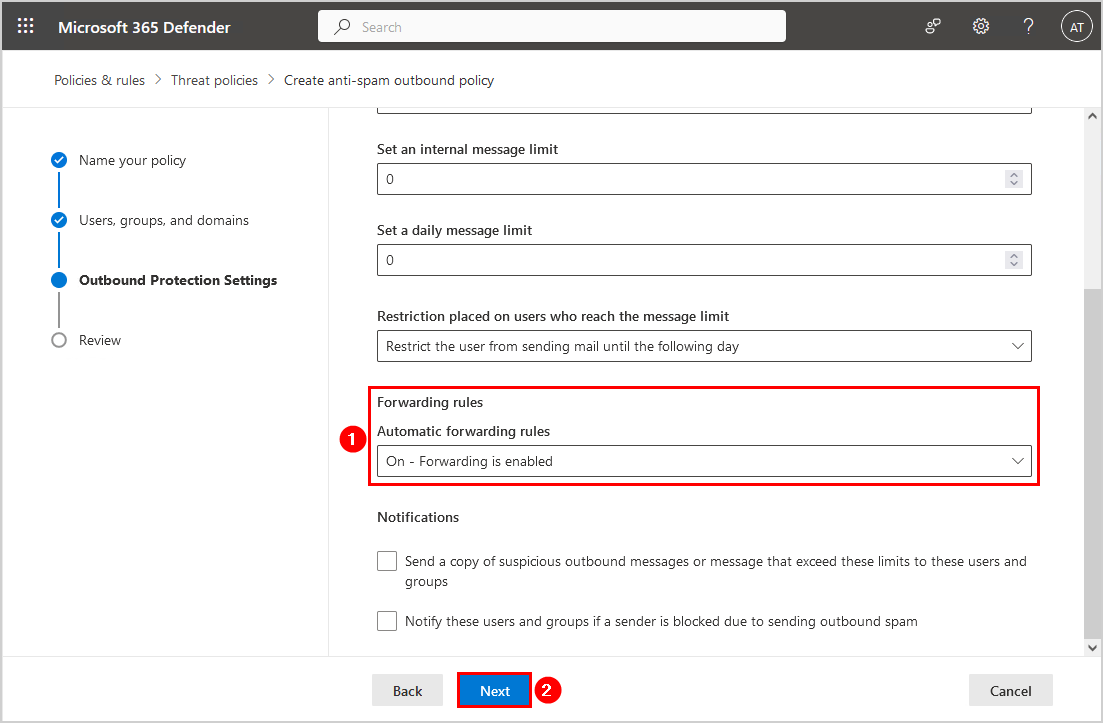The width and height of the screenshot is (1103, 723).
Task: Navigate to 'Threat policies' breadcrumb
Action: pyautogui.click(x=214, y=80)
